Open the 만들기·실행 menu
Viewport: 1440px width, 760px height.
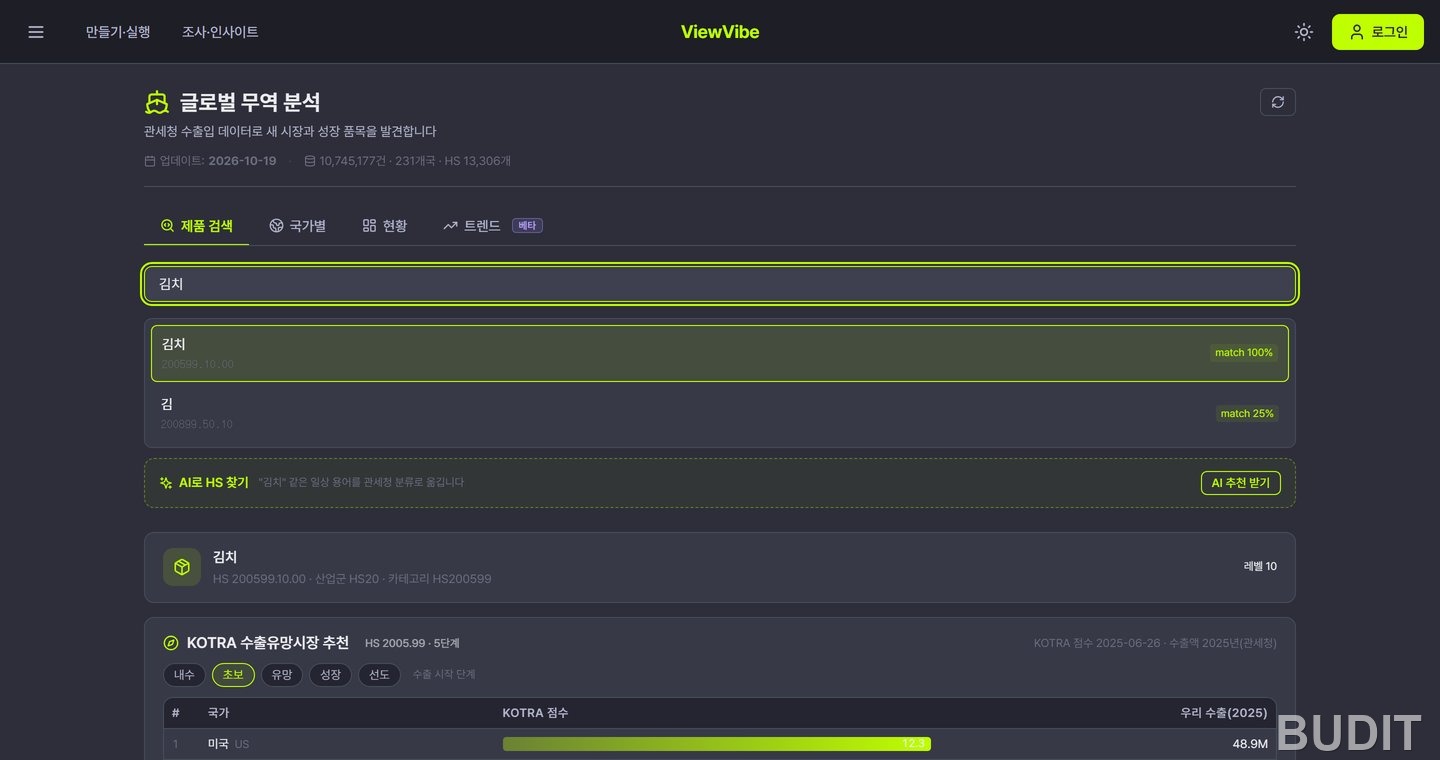click(118, 32)
